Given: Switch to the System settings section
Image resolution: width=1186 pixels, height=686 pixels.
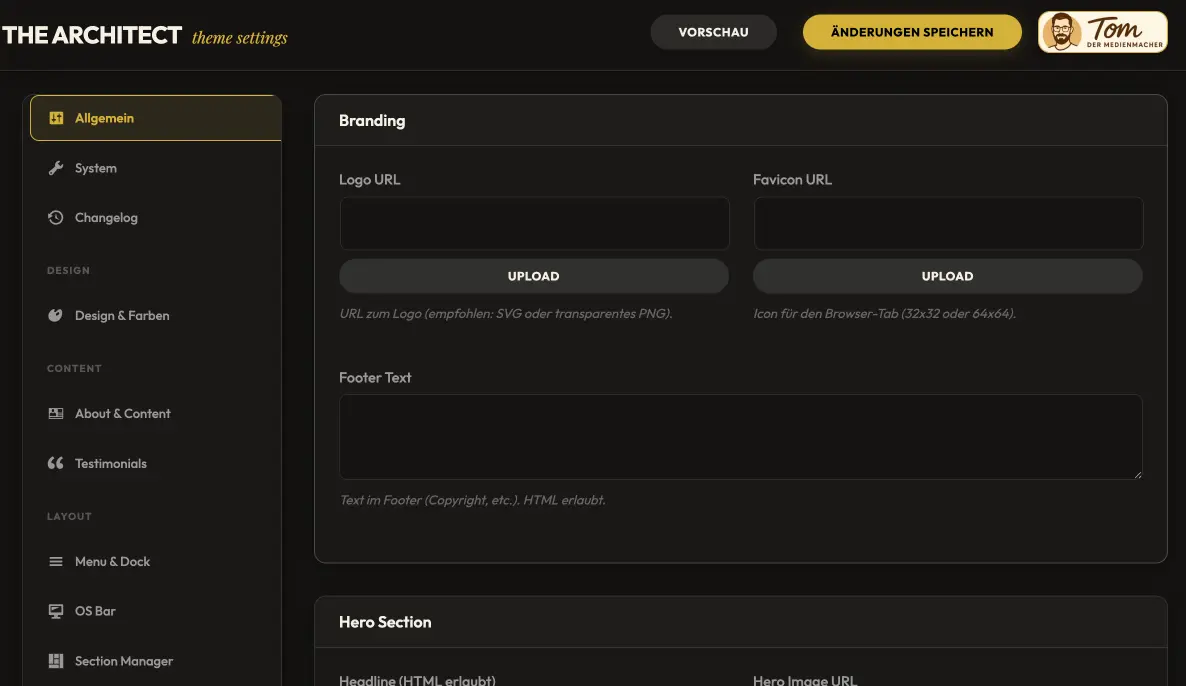Looking at the screenshot, I should tap(95, 167).
